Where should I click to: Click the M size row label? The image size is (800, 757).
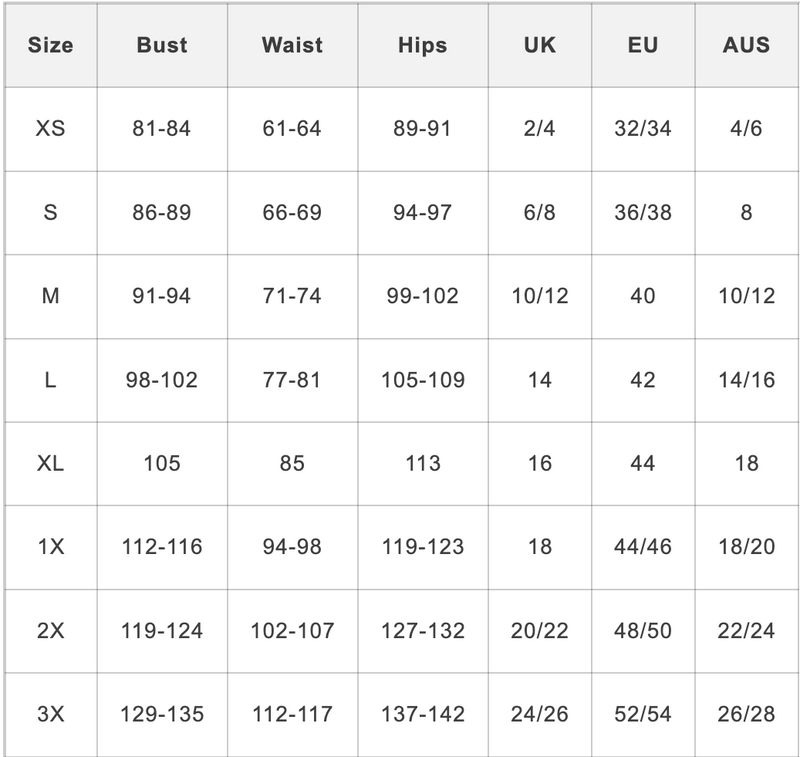point(50,296)
